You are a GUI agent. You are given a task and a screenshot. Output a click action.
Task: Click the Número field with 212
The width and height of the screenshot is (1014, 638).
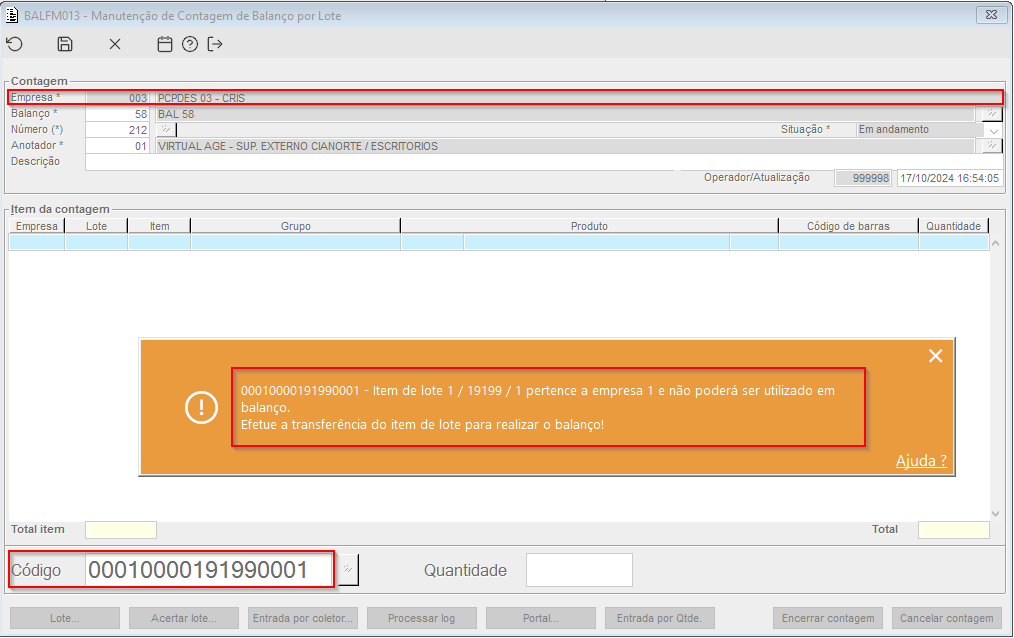click(117, 130)
